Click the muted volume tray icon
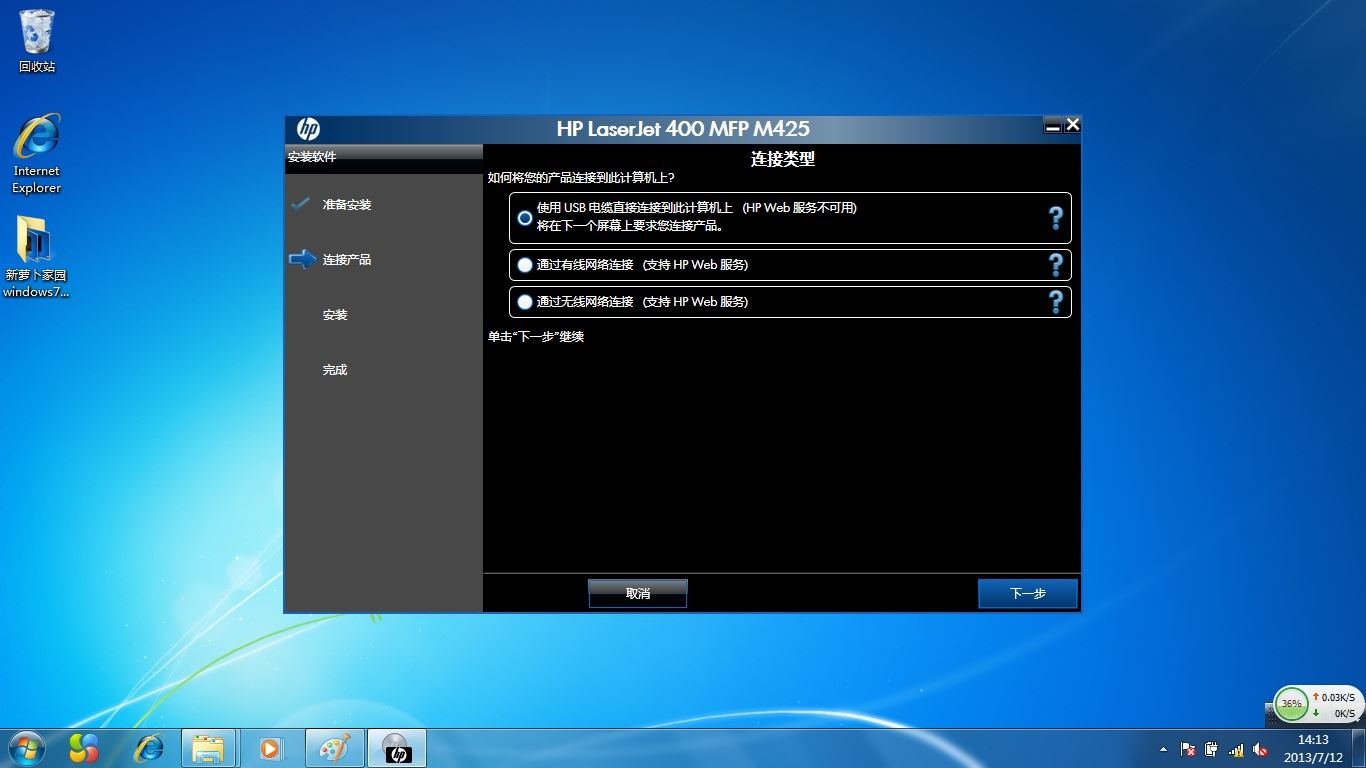The height and width of the screenshot is (768, 1366). [x=1260, y=749]
